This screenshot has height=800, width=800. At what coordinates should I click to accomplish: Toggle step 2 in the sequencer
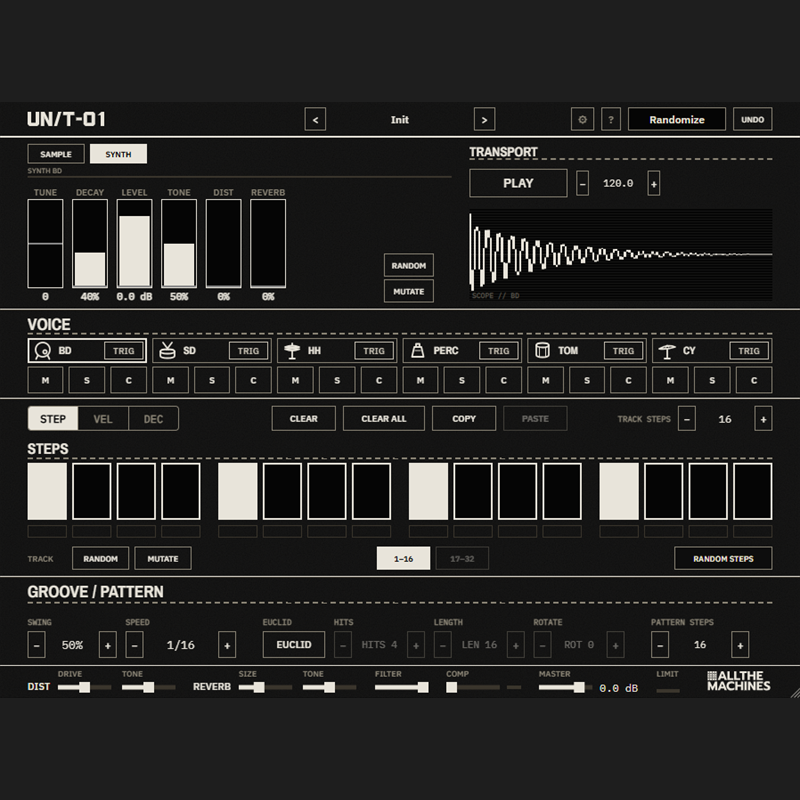(x=92, y=491)
